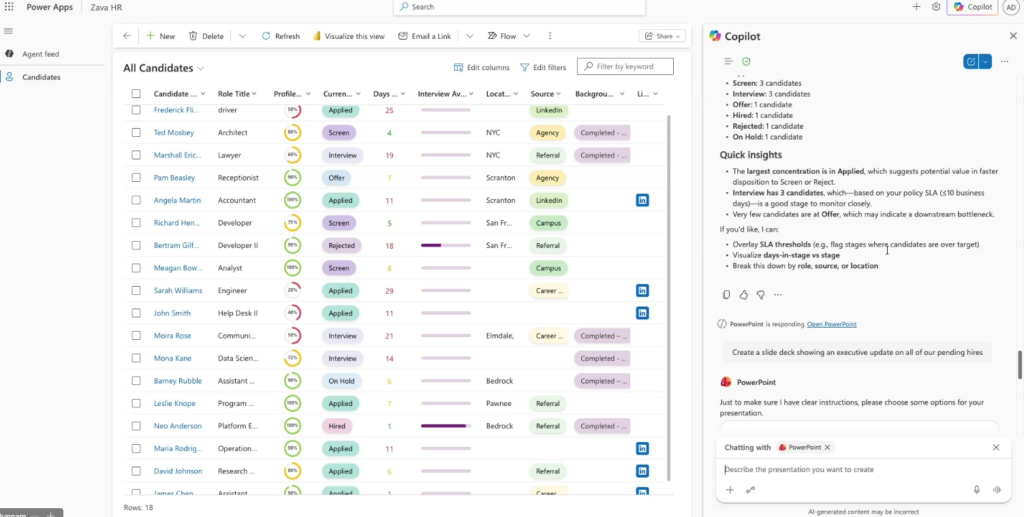
Task: Click the thumbs down feedback icon
Action: (760, 295)
